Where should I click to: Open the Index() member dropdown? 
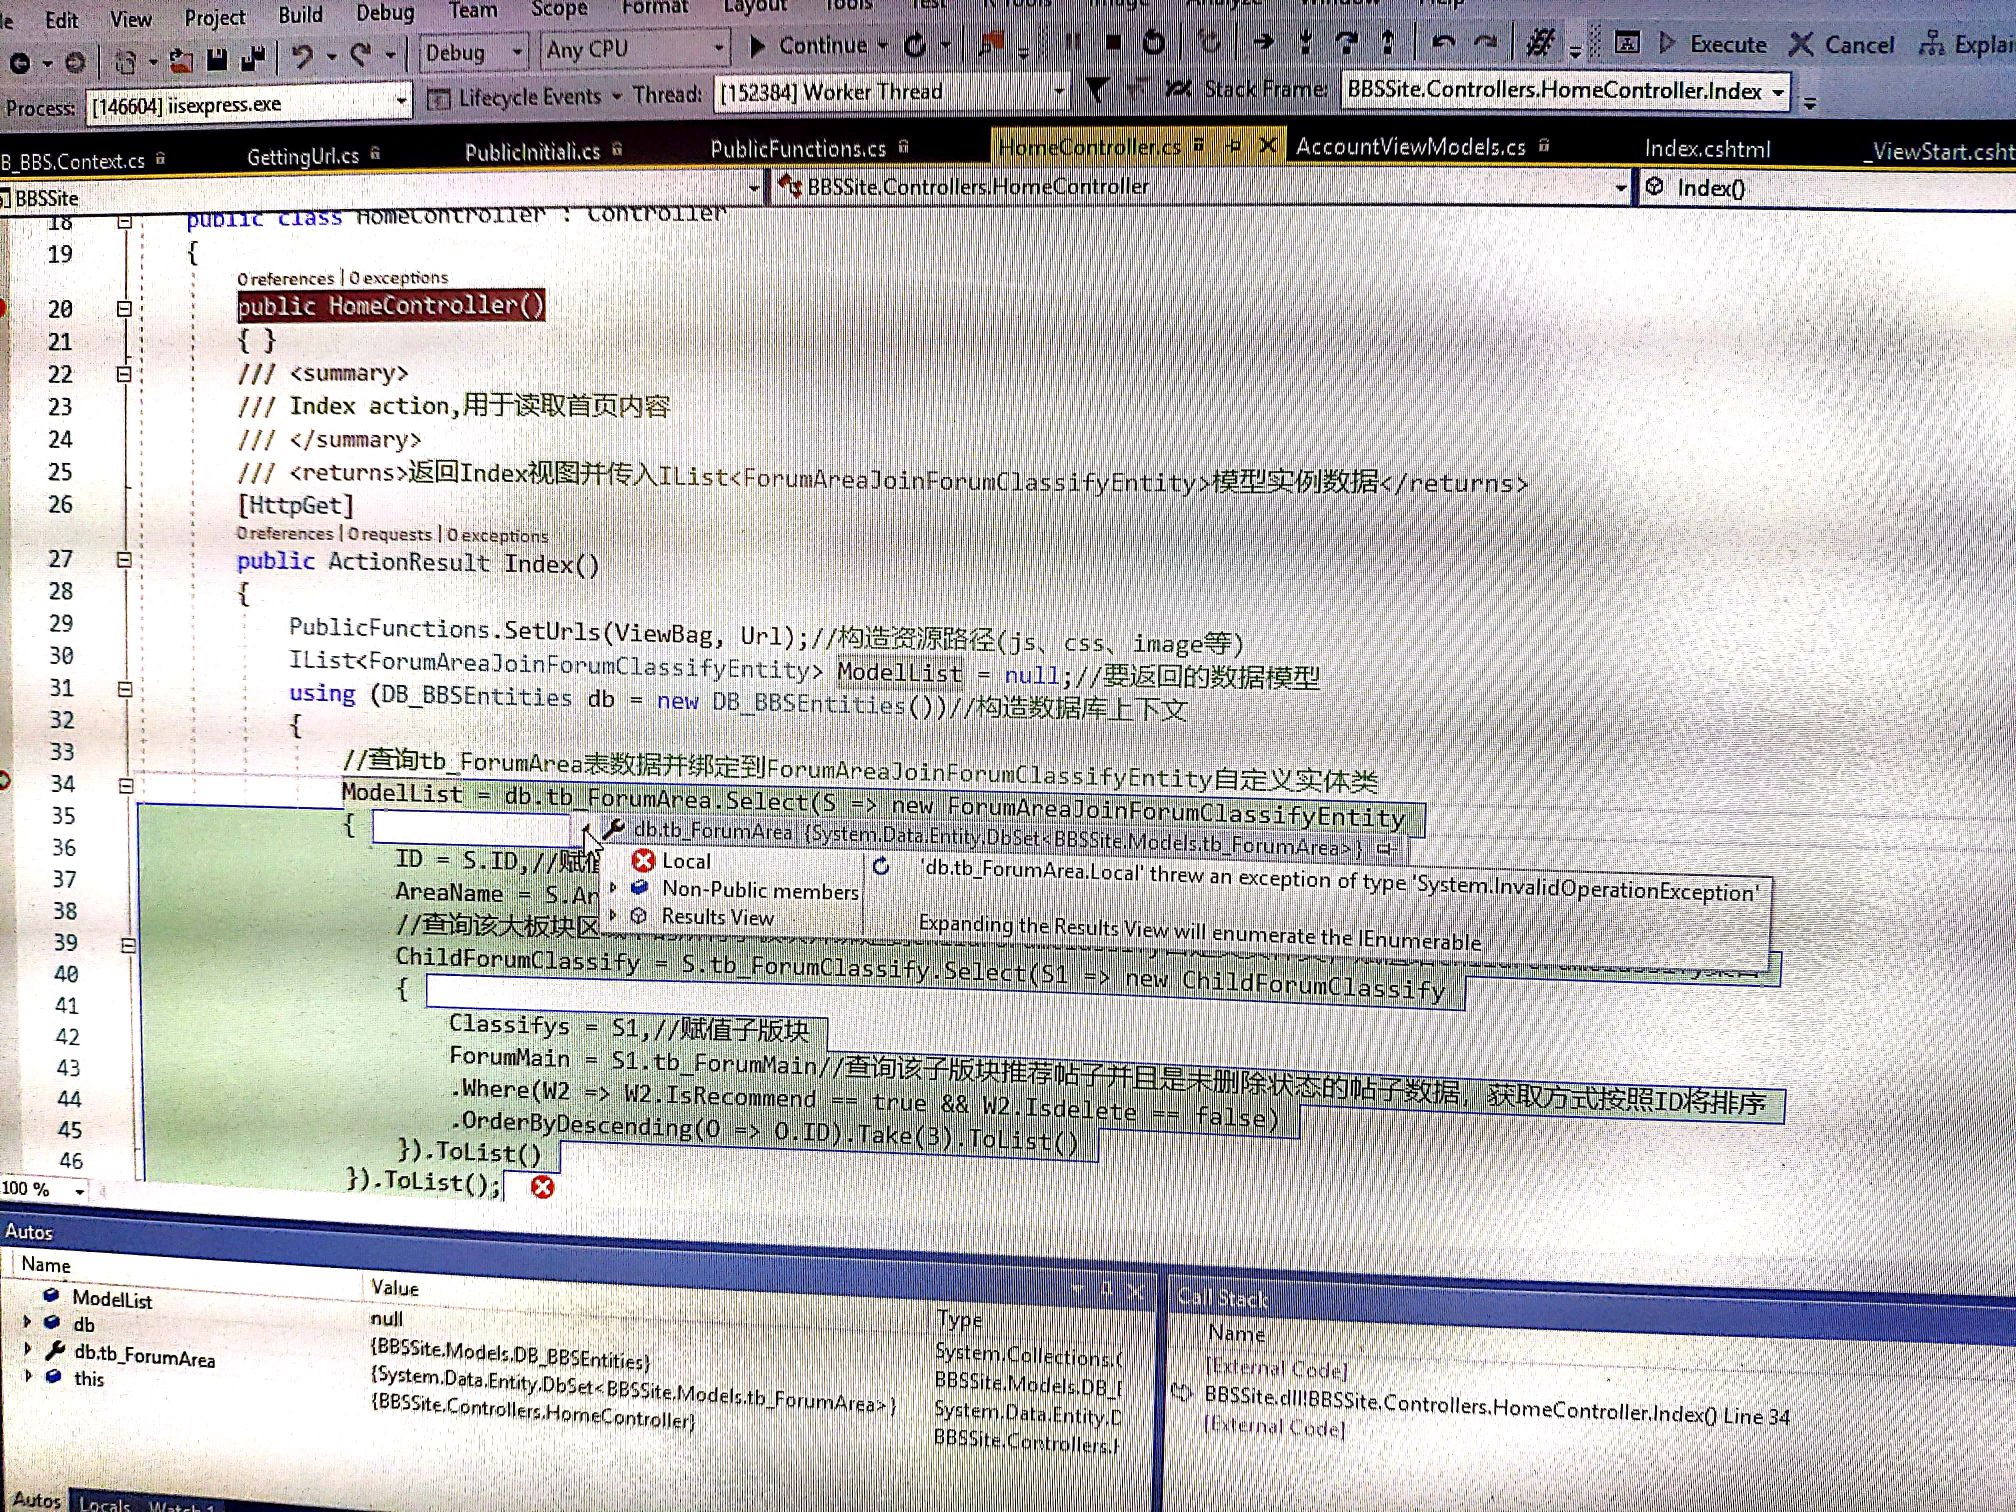click(x=1826, y=188)
